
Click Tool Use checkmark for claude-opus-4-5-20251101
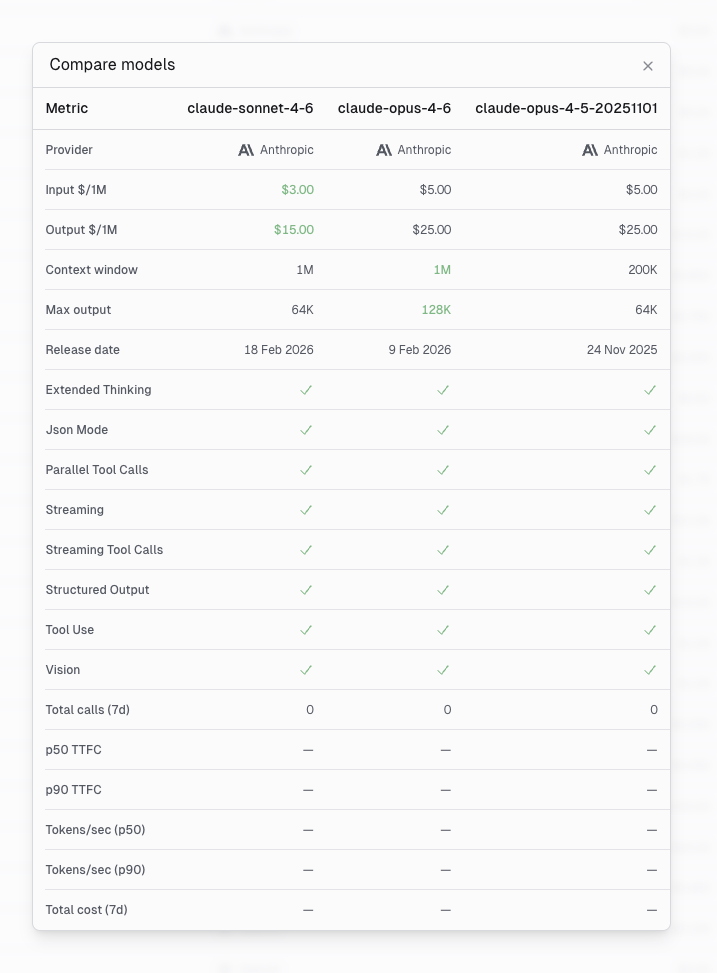point(650,630)
